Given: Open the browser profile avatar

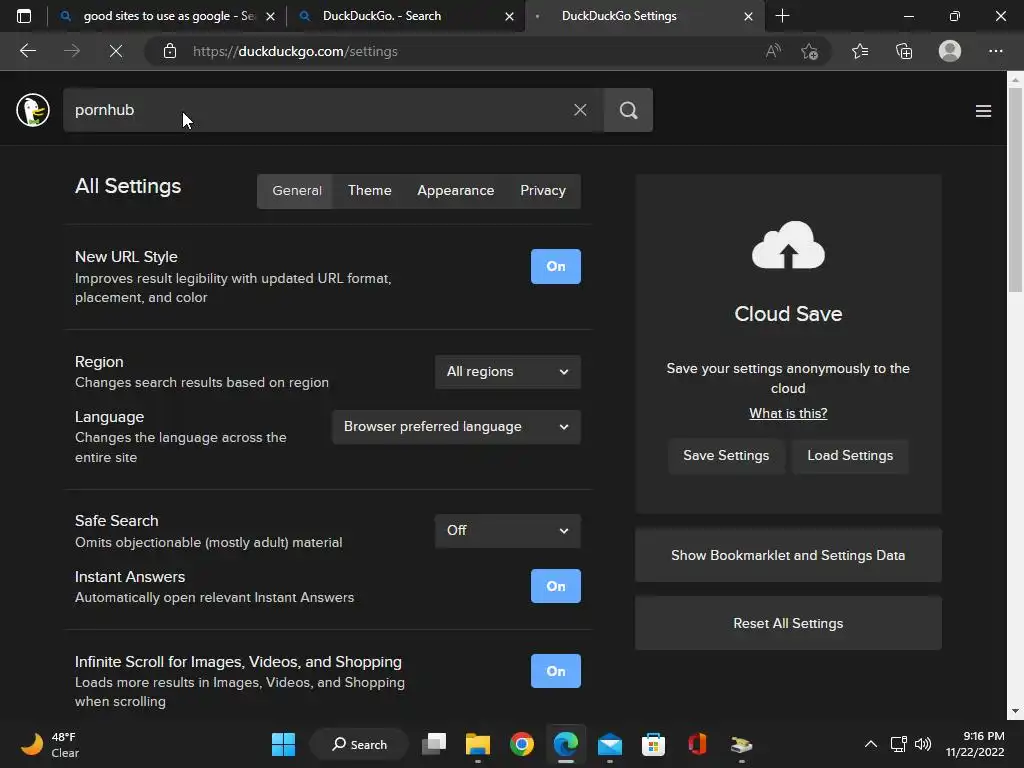Looking at the screenshot, I should pyautogui.click(x=950, y=51).
